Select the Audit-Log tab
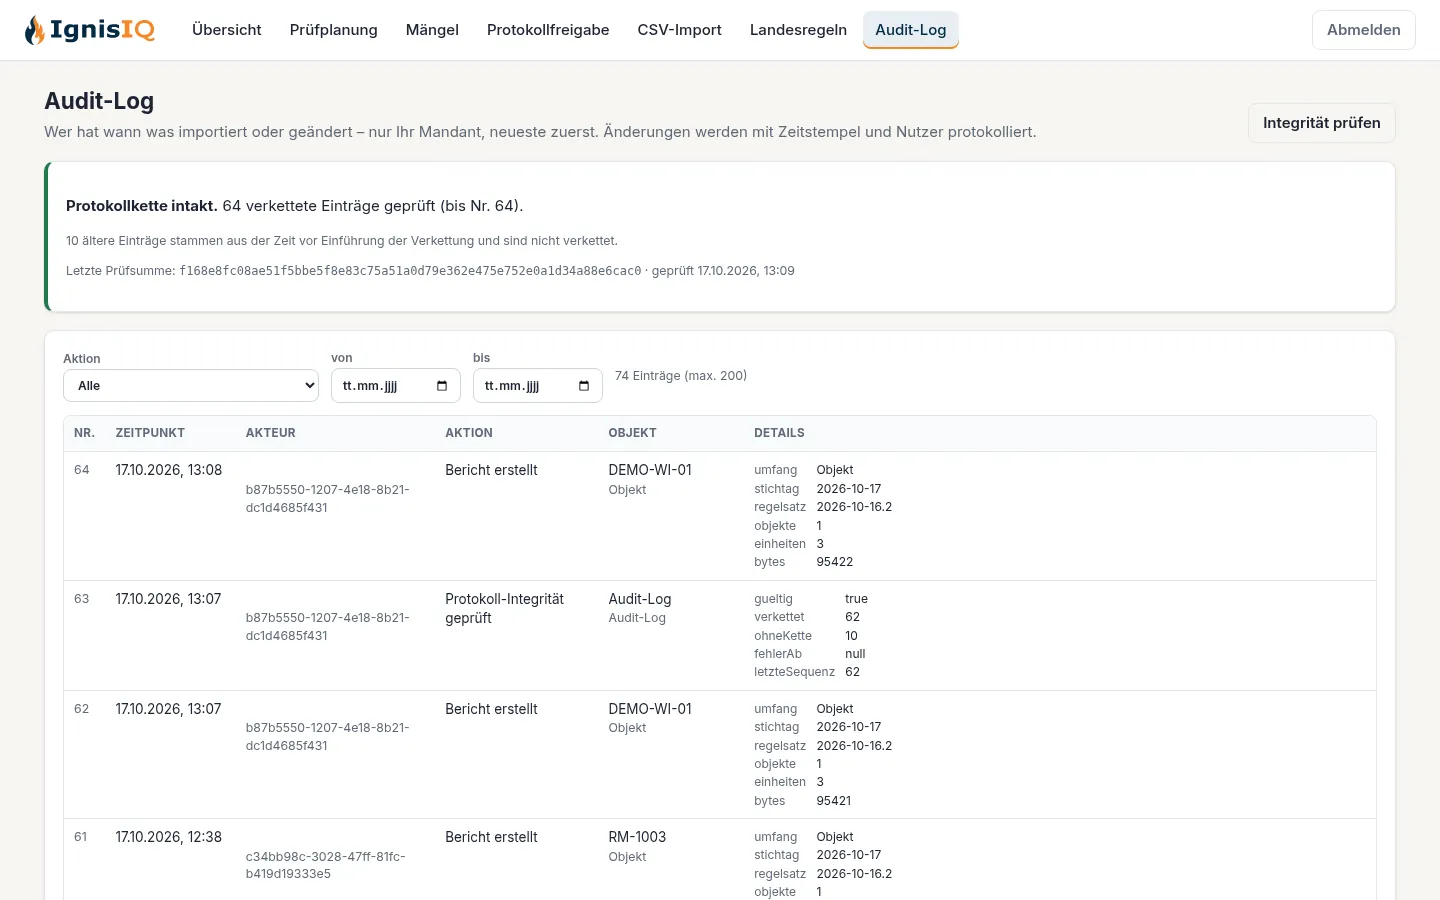This screenshot has width=1440, height=900. coord(911,30)
